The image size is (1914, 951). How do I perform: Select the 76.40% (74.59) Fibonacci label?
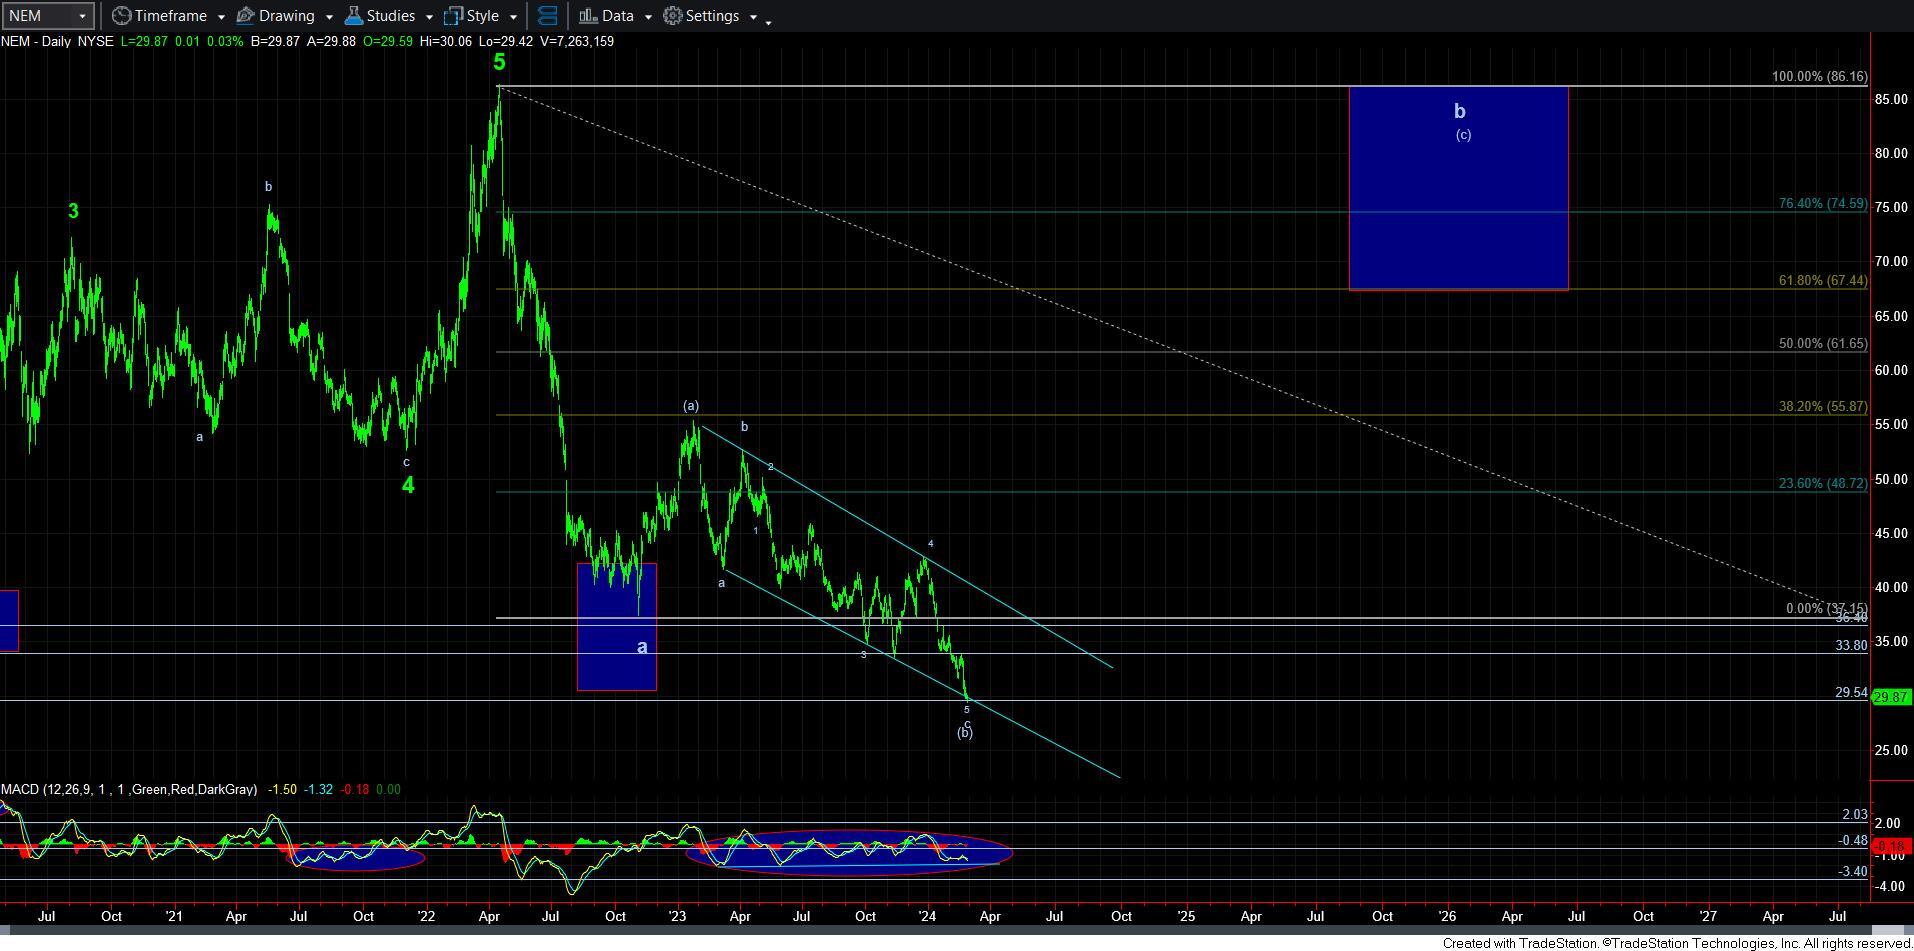pyautogui.click(x=1822, y=203)
